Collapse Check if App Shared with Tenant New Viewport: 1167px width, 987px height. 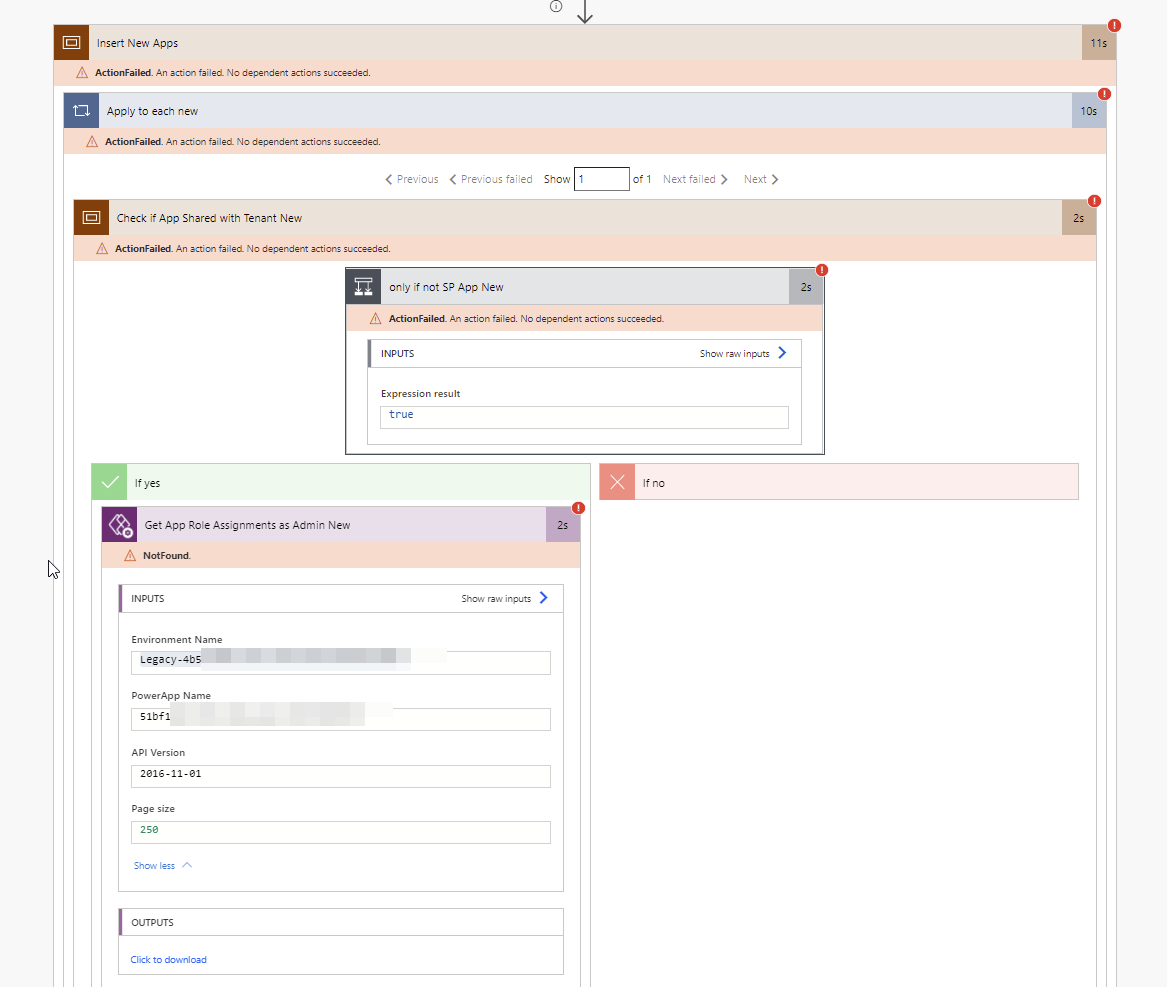pos(585,217)
